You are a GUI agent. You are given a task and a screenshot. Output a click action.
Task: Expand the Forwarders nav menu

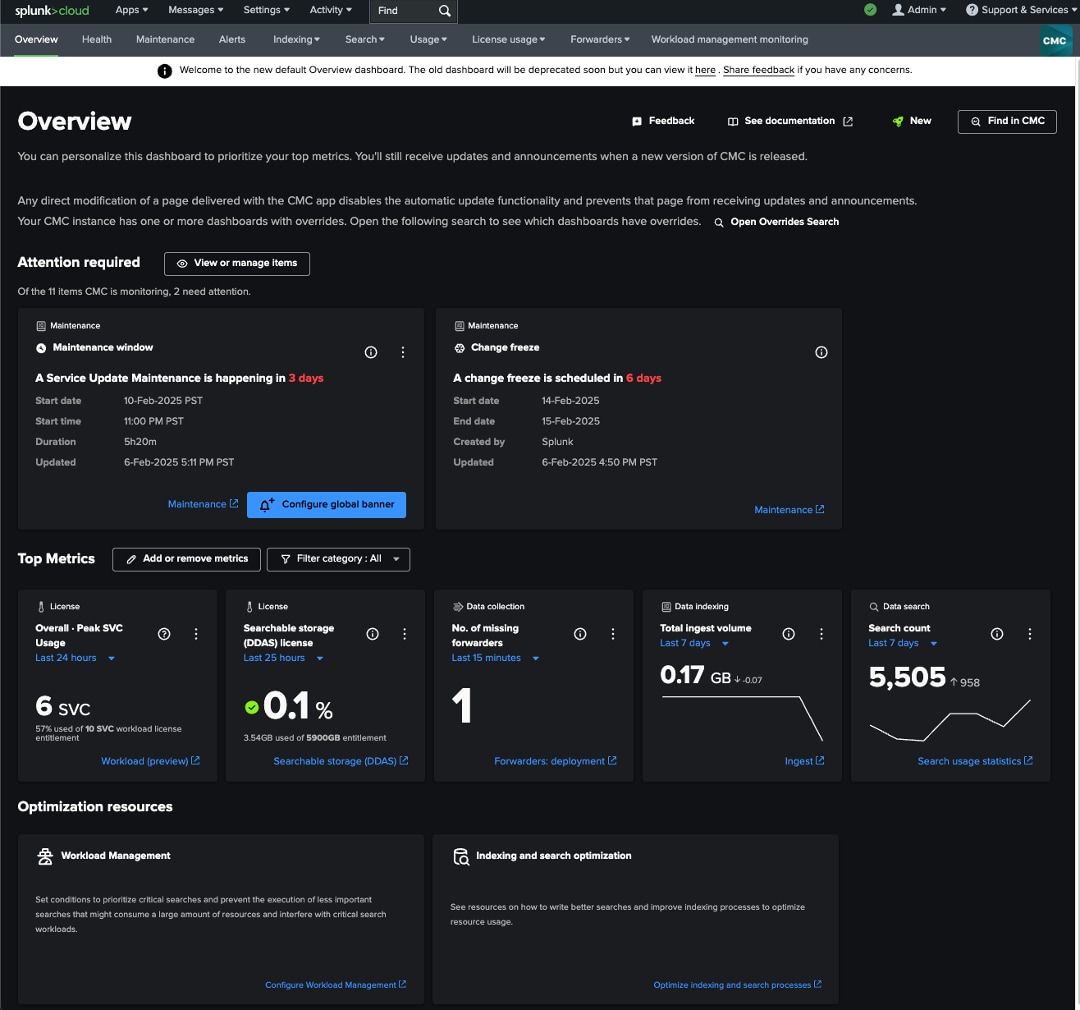(x=600, y=40)
